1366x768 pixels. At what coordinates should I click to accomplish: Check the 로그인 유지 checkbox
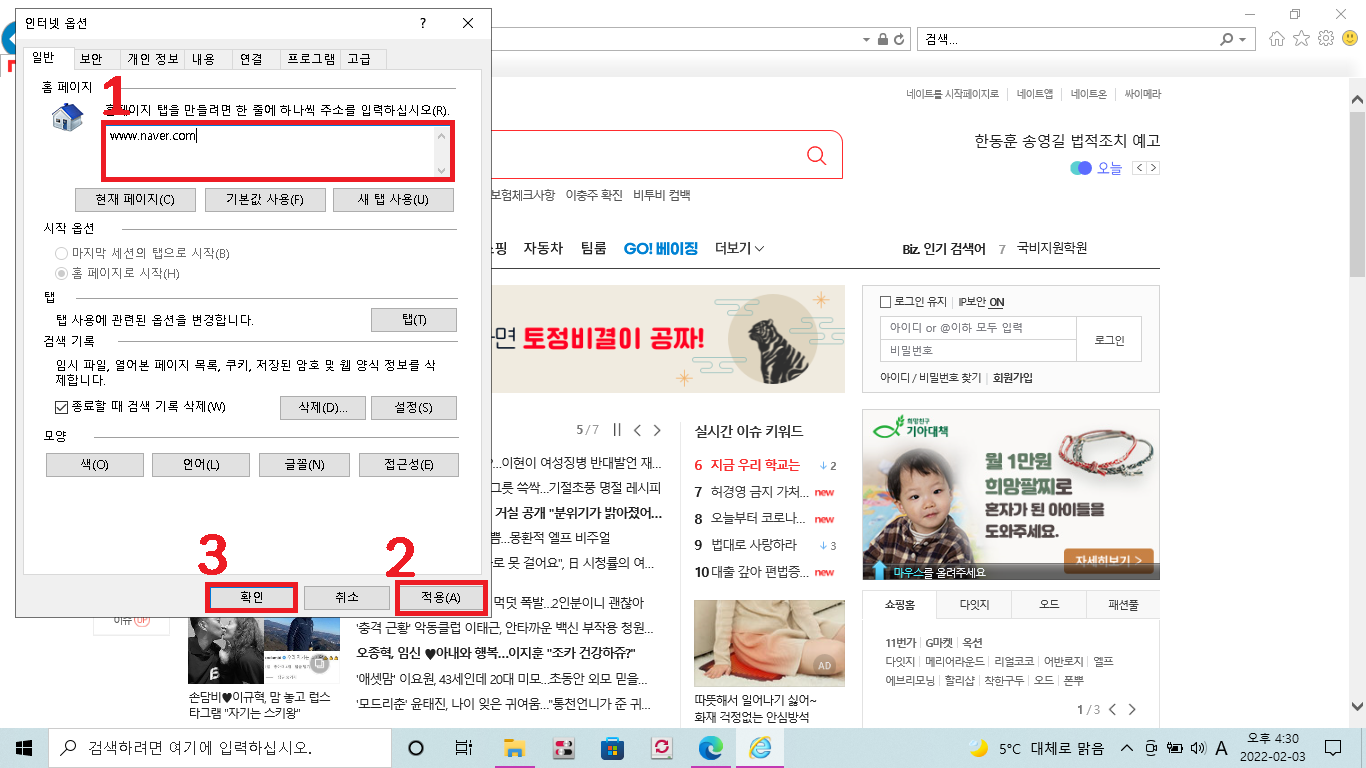(885, 302)
